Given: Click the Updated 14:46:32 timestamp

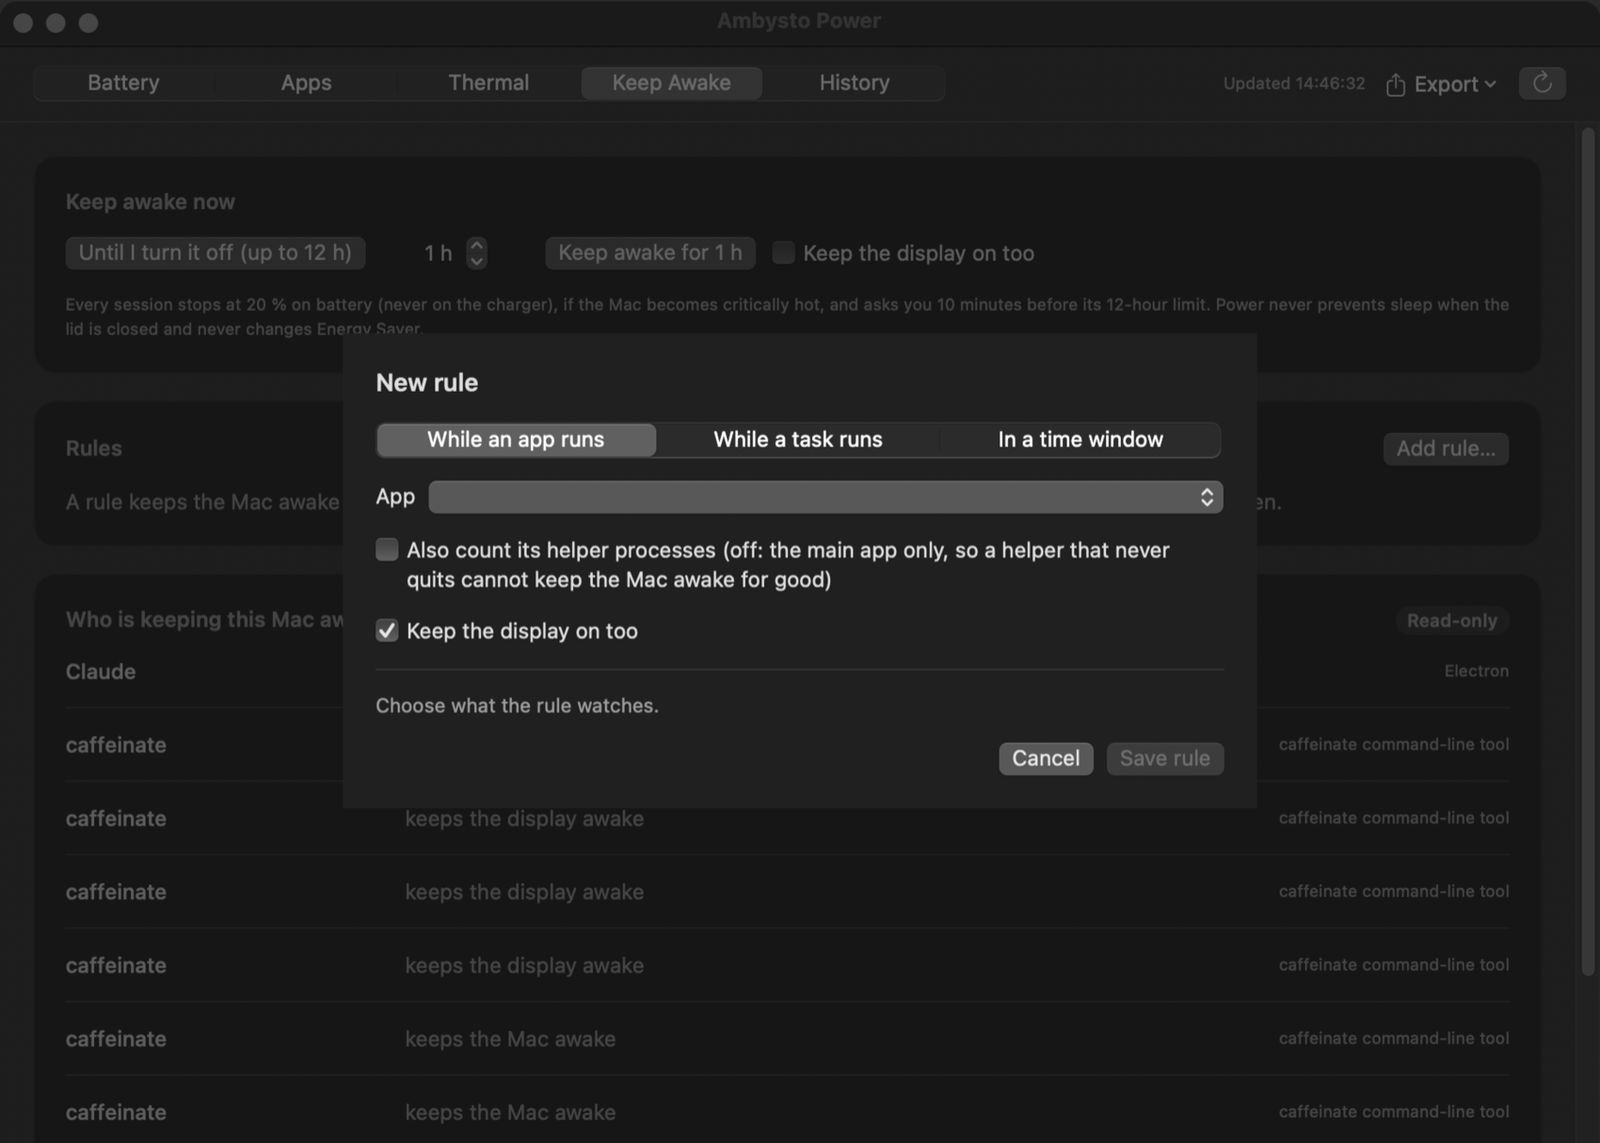Looking at the screenshot, I should 1294,84.
